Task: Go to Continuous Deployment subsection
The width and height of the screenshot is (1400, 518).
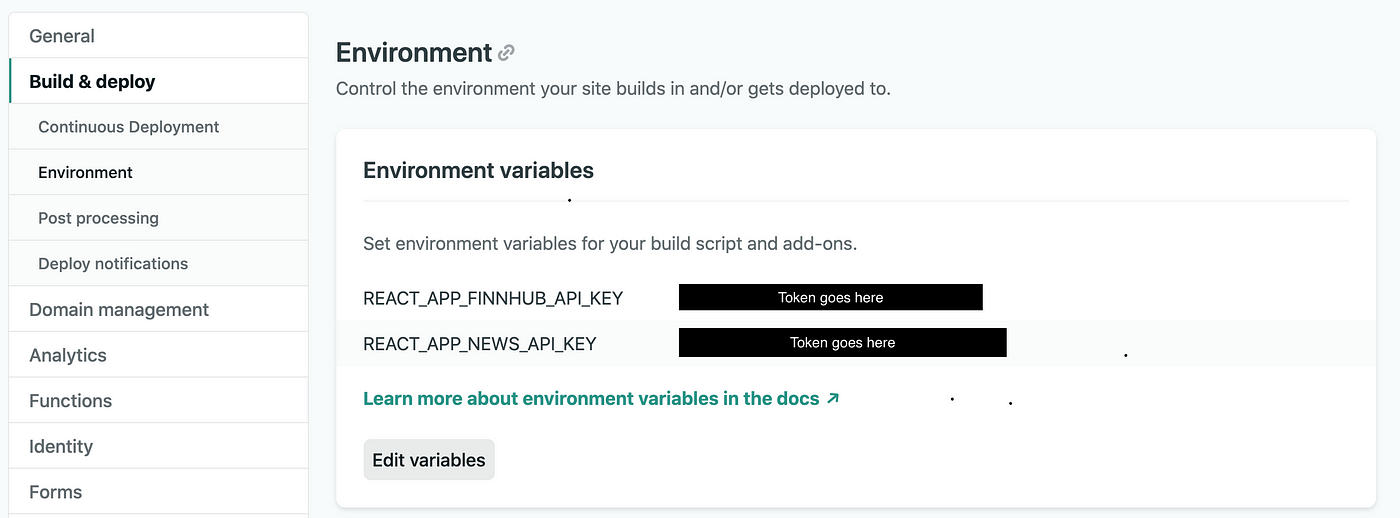Action: [159, 127]
